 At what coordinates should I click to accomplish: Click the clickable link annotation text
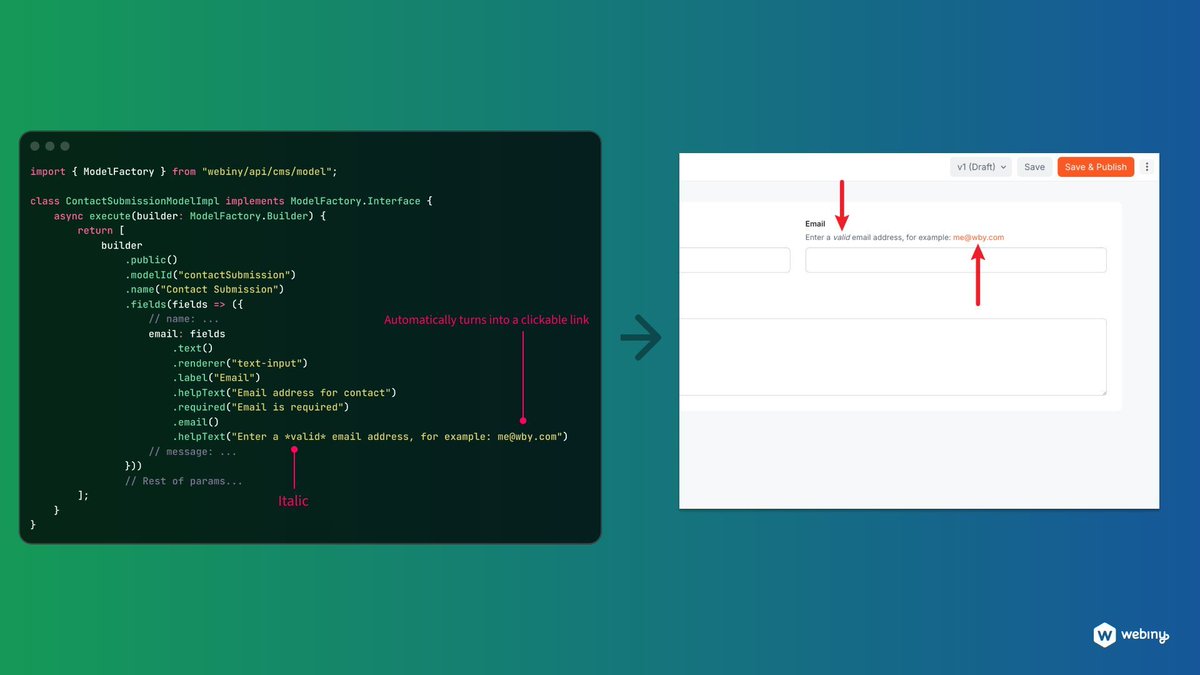click(486, 319)
